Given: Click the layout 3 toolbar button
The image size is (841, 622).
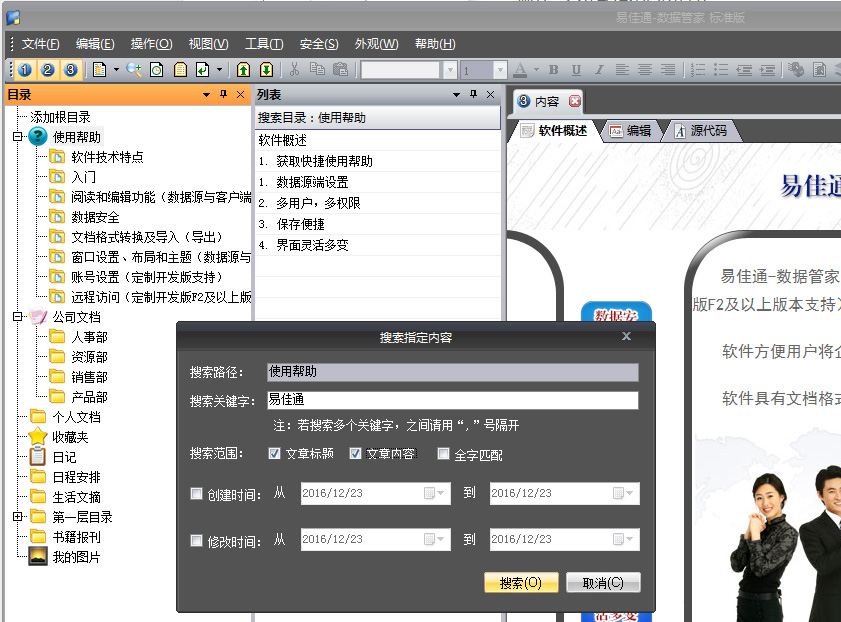Looking at the screenshot, I should 69,70.
